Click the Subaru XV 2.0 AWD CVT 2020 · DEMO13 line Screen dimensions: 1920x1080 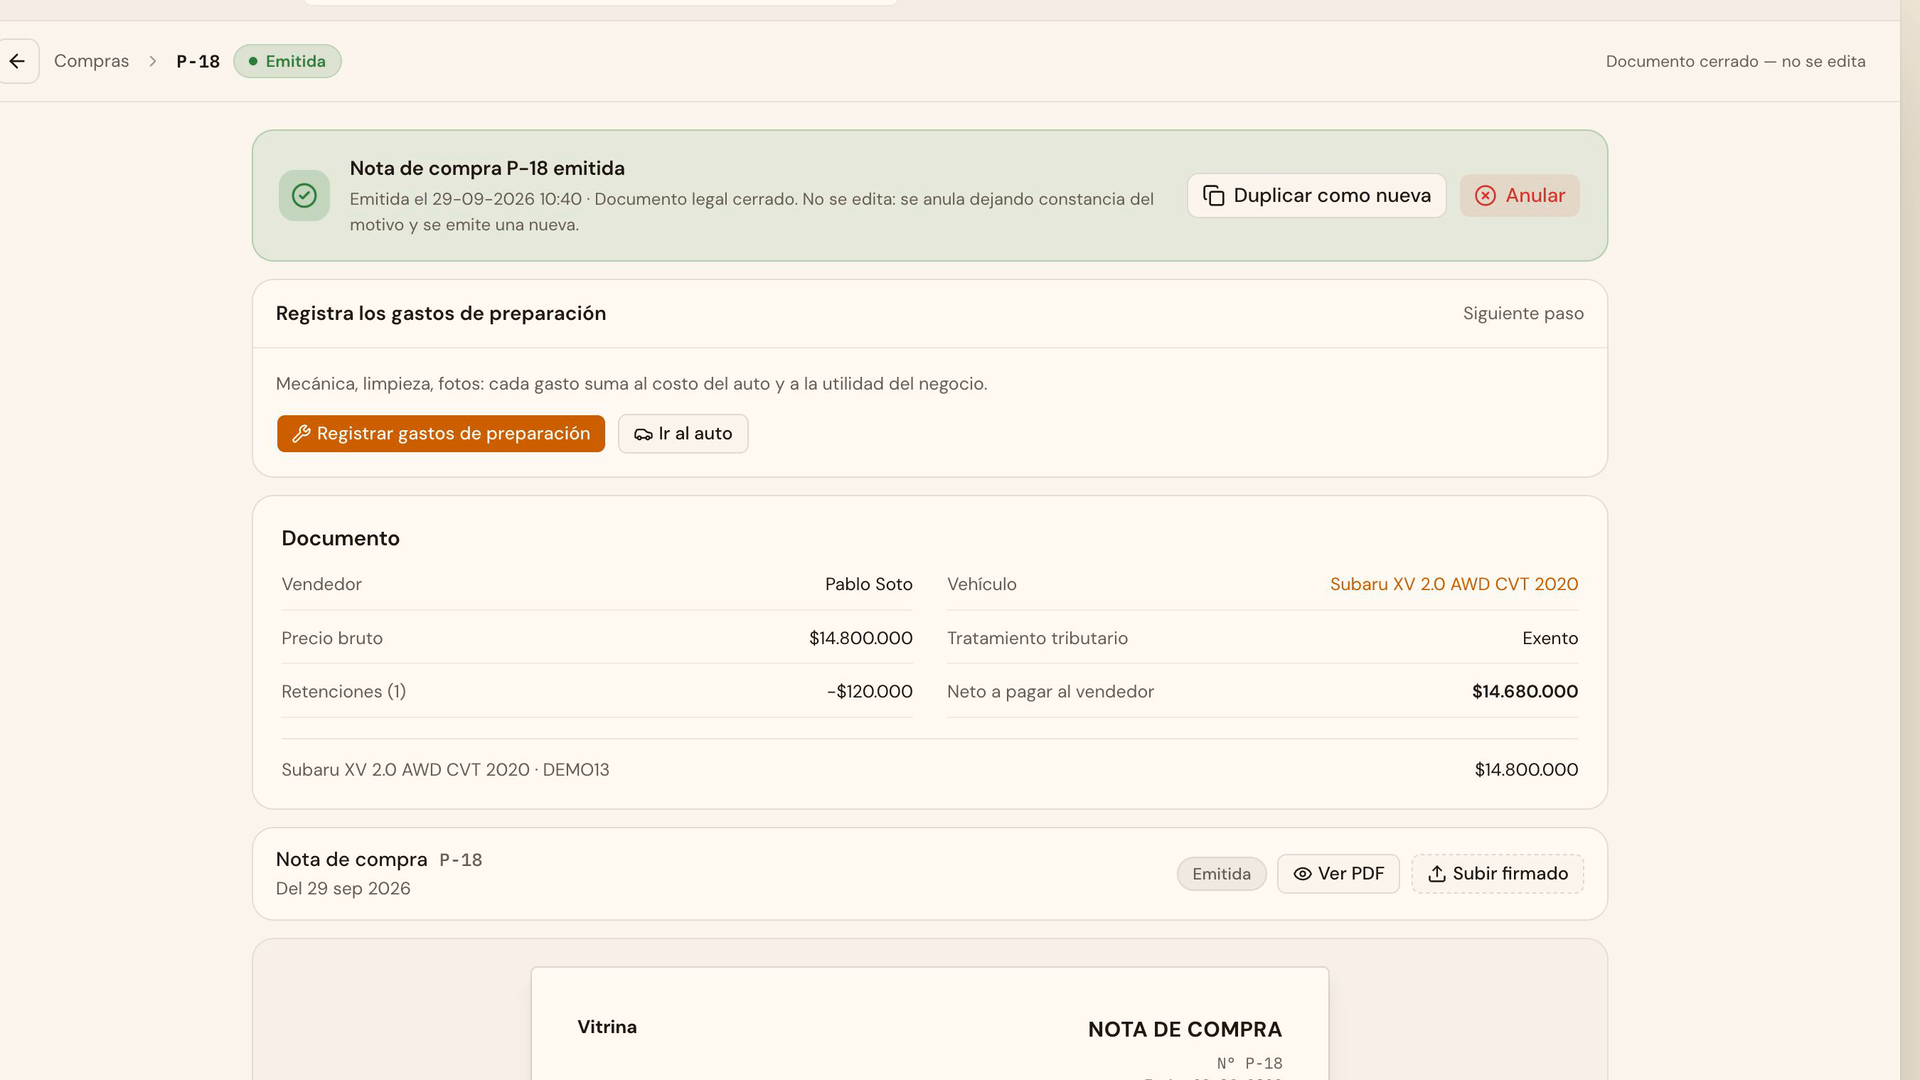pyautogui.click(x=445, y=770)
